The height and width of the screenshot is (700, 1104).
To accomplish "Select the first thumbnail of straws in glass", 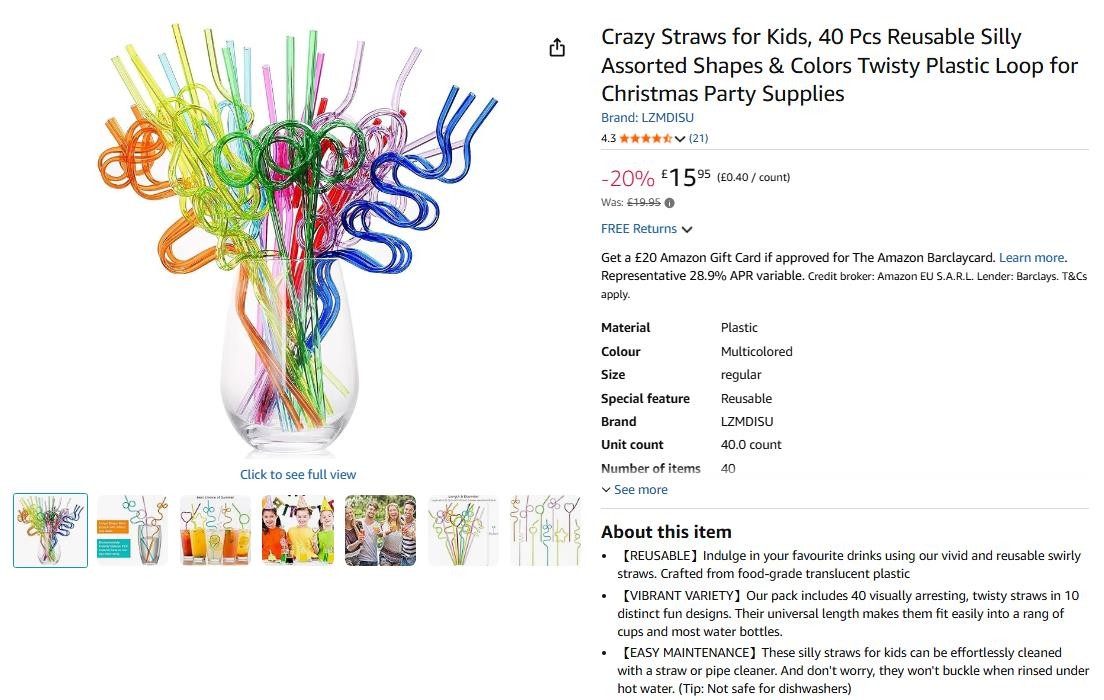I will [x=50, y=530].
